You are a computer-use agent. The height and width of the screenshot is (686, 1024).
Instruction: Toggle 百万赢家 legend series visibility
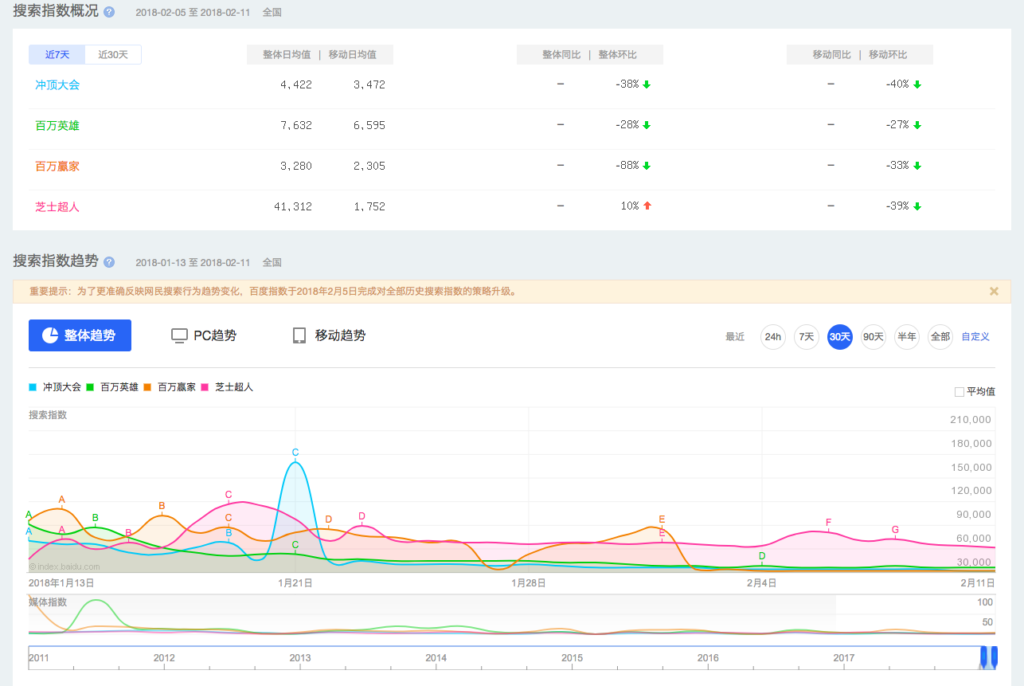pyautogui.click(x=147, y=386)
